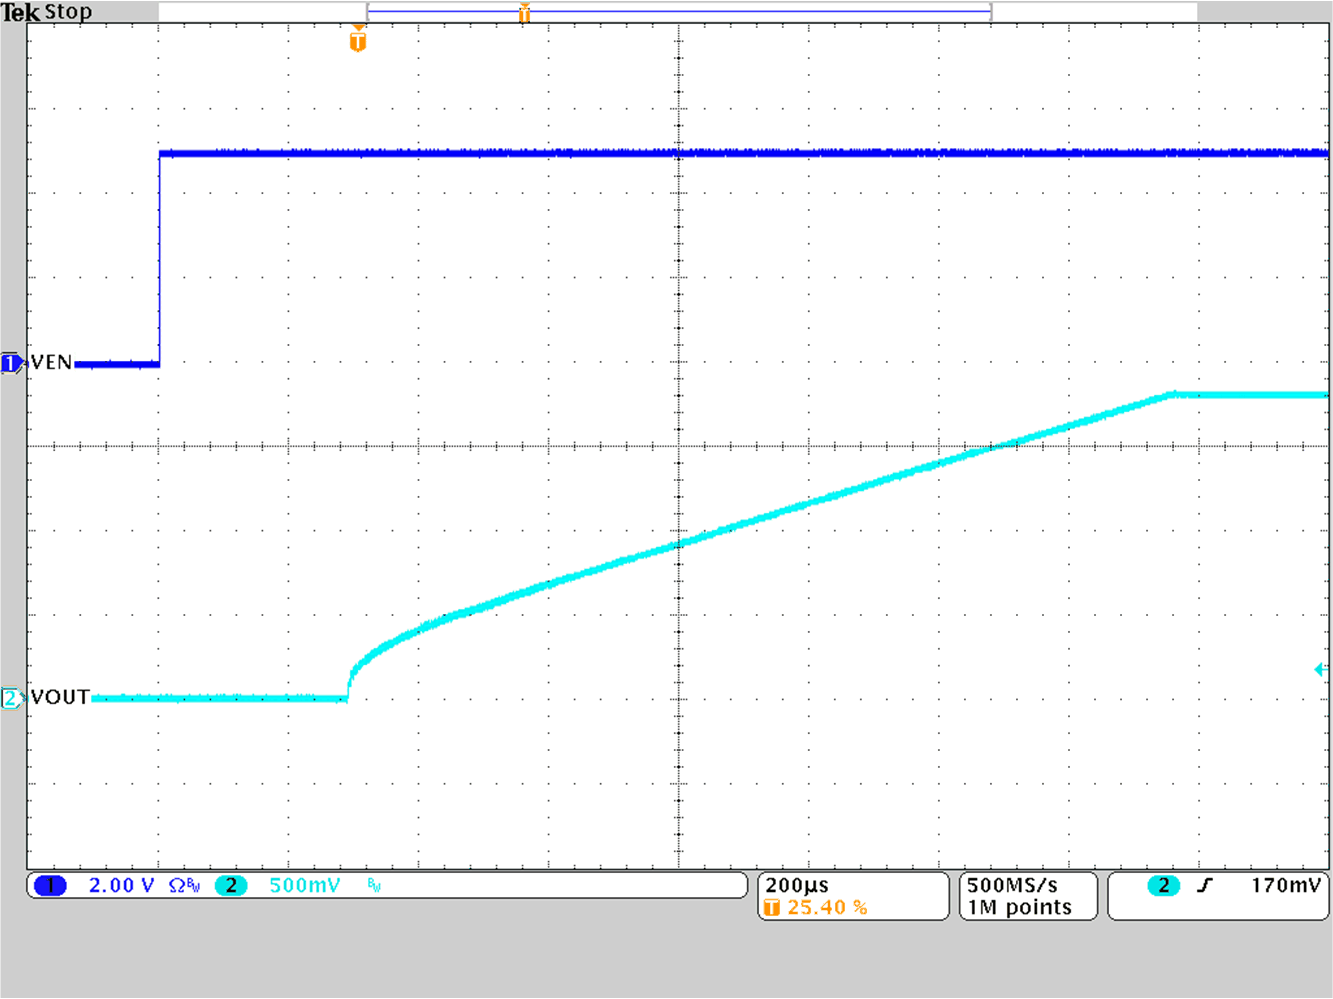Toggle the Channel 2 badge in trigger readout
Screen dimensions: 1333x999
point(1163,885)
